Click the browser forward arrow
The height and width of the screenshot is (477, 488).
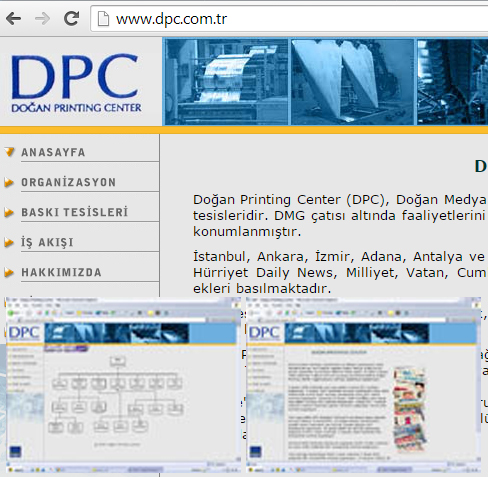click(x=42, y=18)
